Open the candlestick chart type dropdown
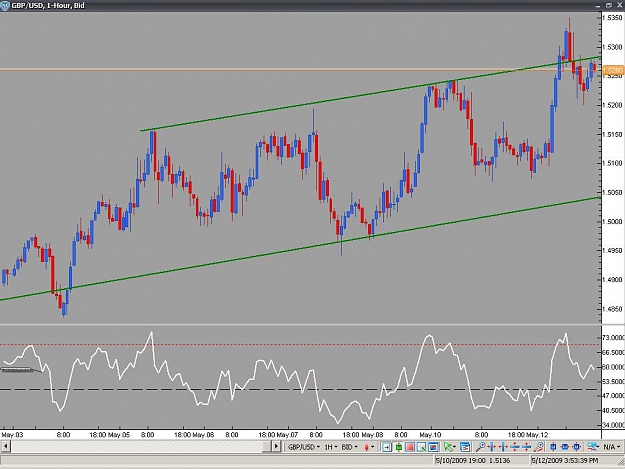This screenshot has height=469, width=625. [369, 447]
